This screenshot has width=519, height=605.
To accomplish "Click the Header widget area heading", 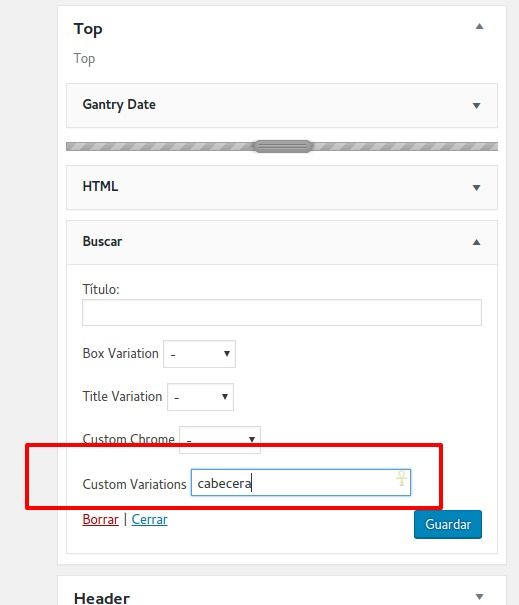I will coord(102,598).
